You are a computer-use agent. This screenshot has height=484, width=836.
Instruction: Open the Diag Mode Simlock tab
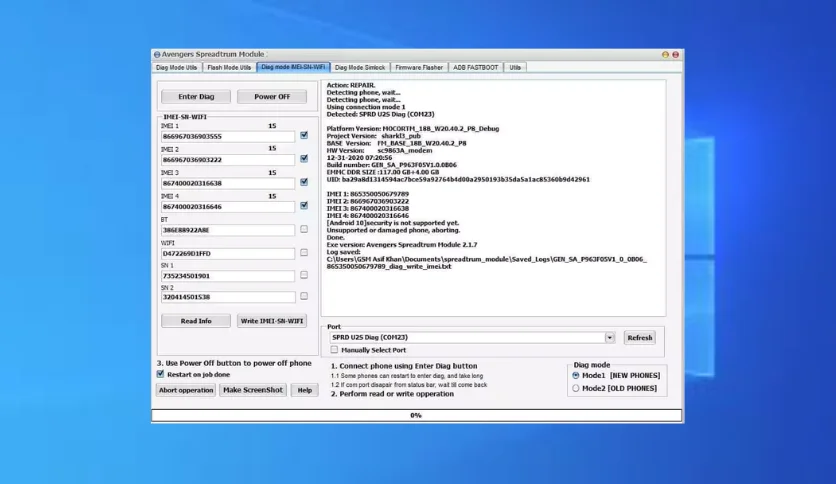[x=360, y=68]
